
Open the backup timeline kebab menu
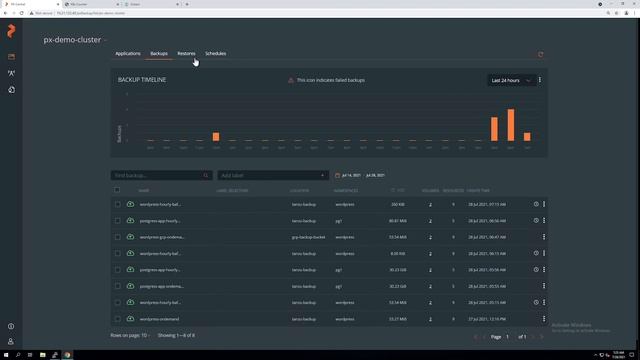click(540, 80)
